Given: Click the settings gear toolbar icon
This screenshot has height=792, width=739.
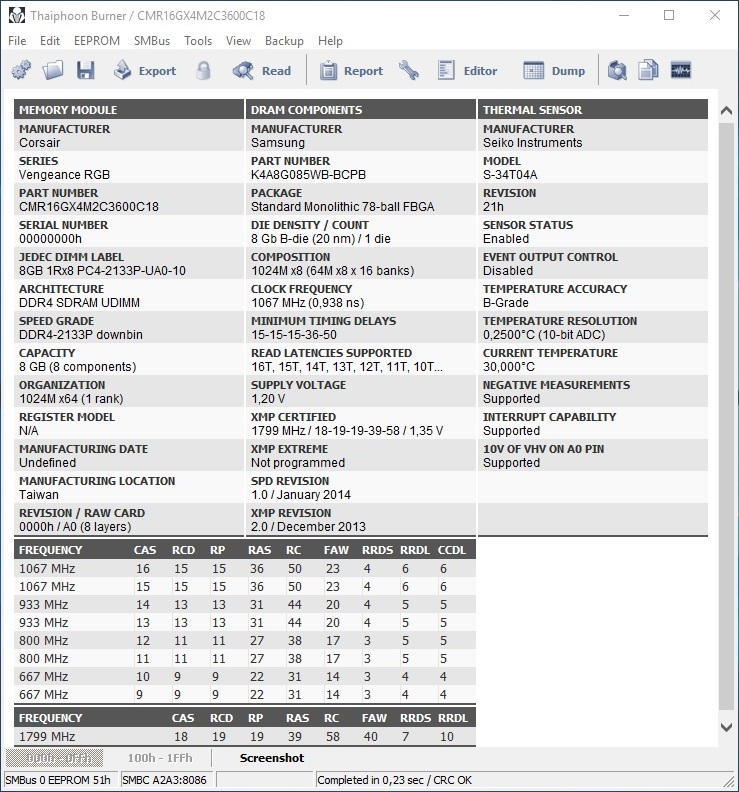Looking at the screenshot, I should [21, 70].
